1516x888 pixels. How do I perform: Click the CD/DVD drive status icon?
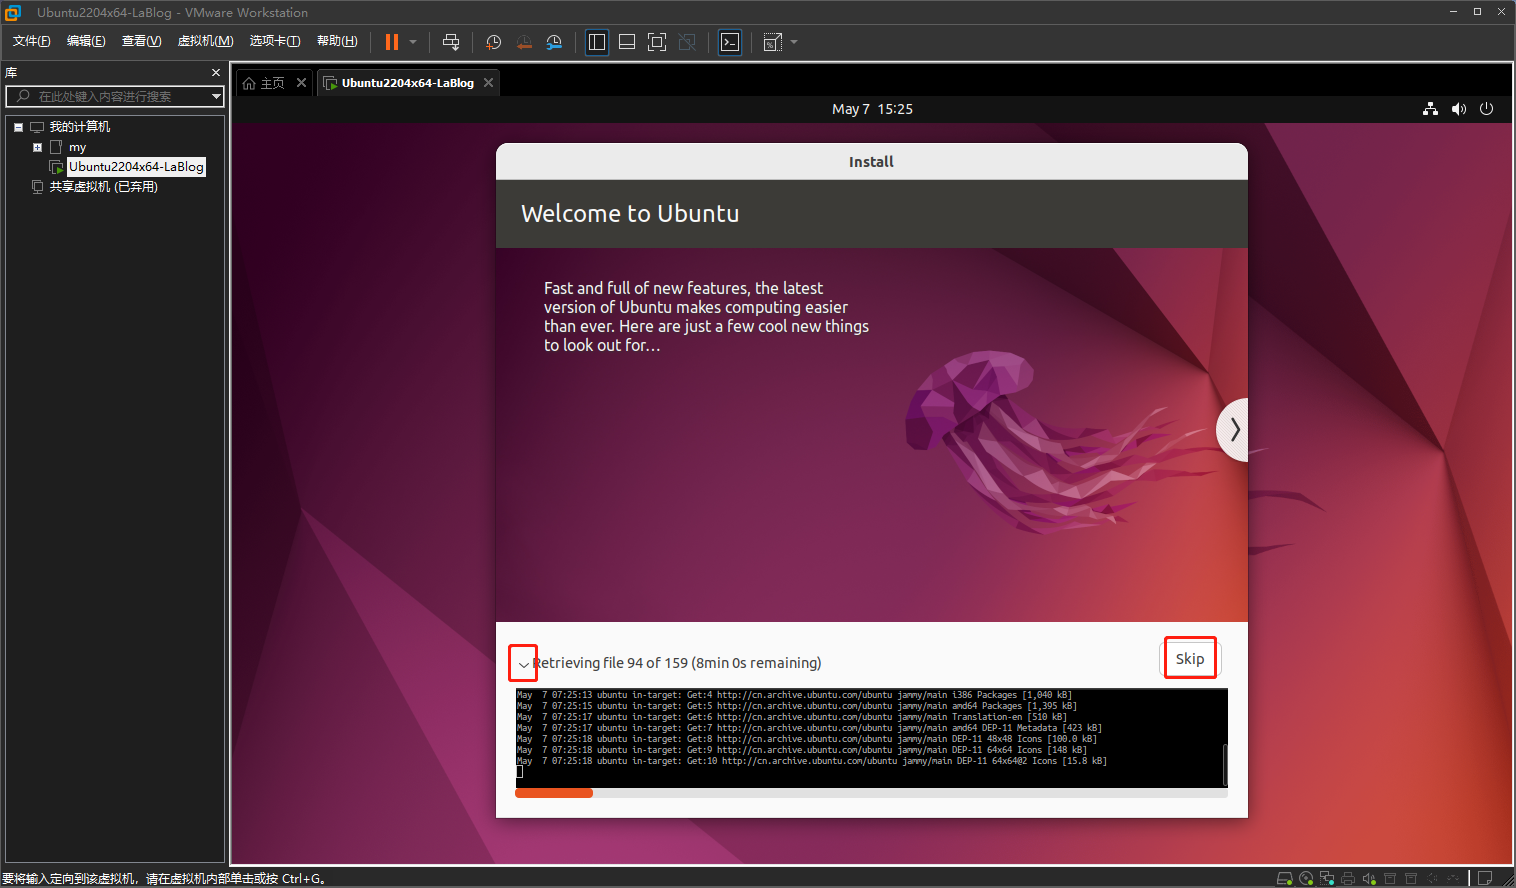click(x=1306, y=878)
